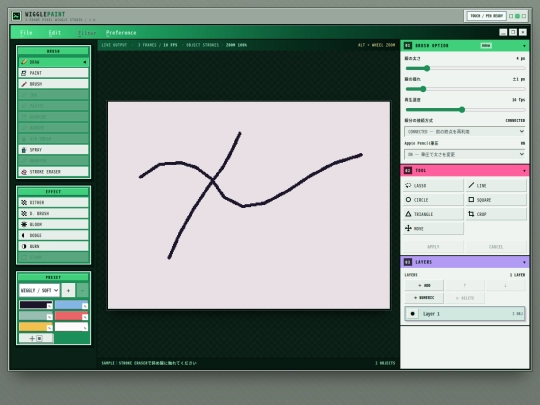Edit the yellow swatch pencil icon
540x405 pixels.
pyautogui.click(x=50, y=328)
